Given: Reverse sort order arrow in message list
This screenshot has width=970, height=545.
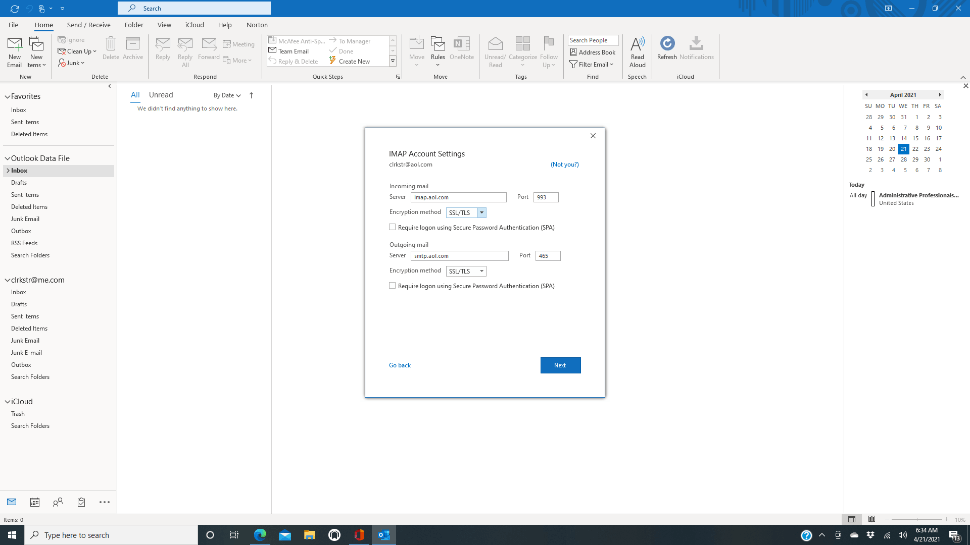Looking at the screenshot, I should tap(251, 95).
